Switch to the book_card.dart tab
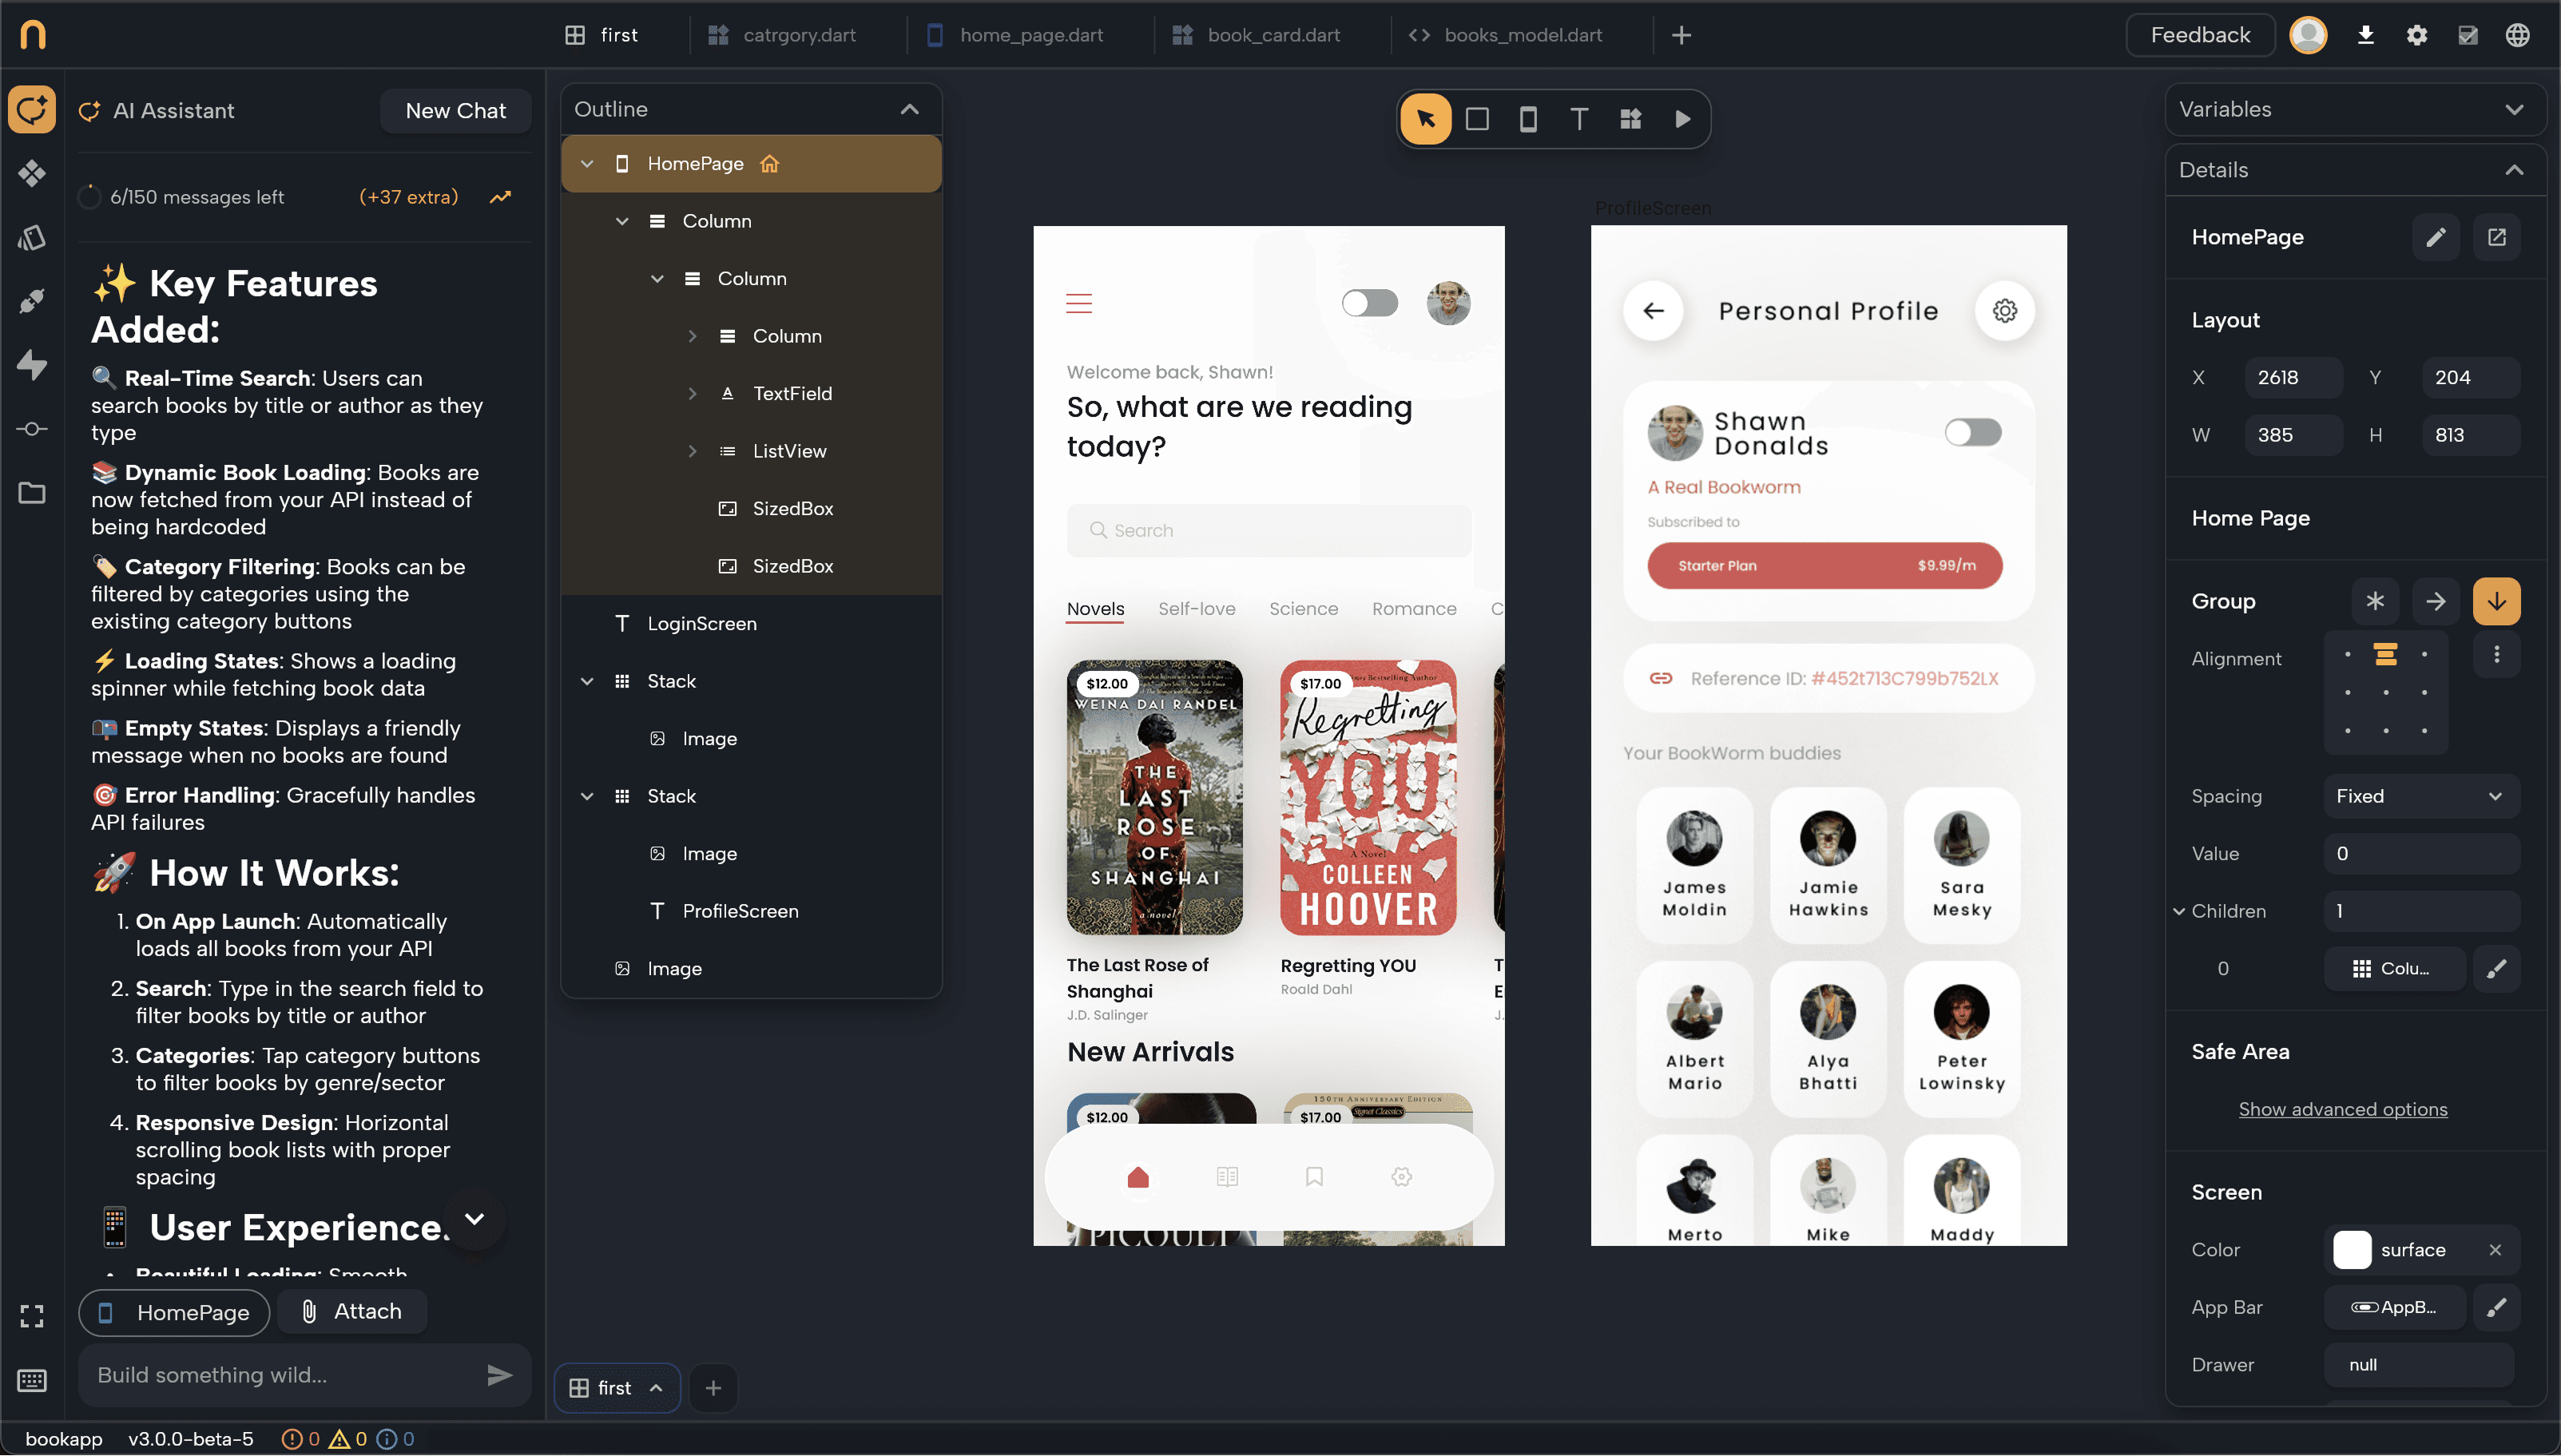This screenshot has width=2561, height=1456. click(x=1274, y=34)
